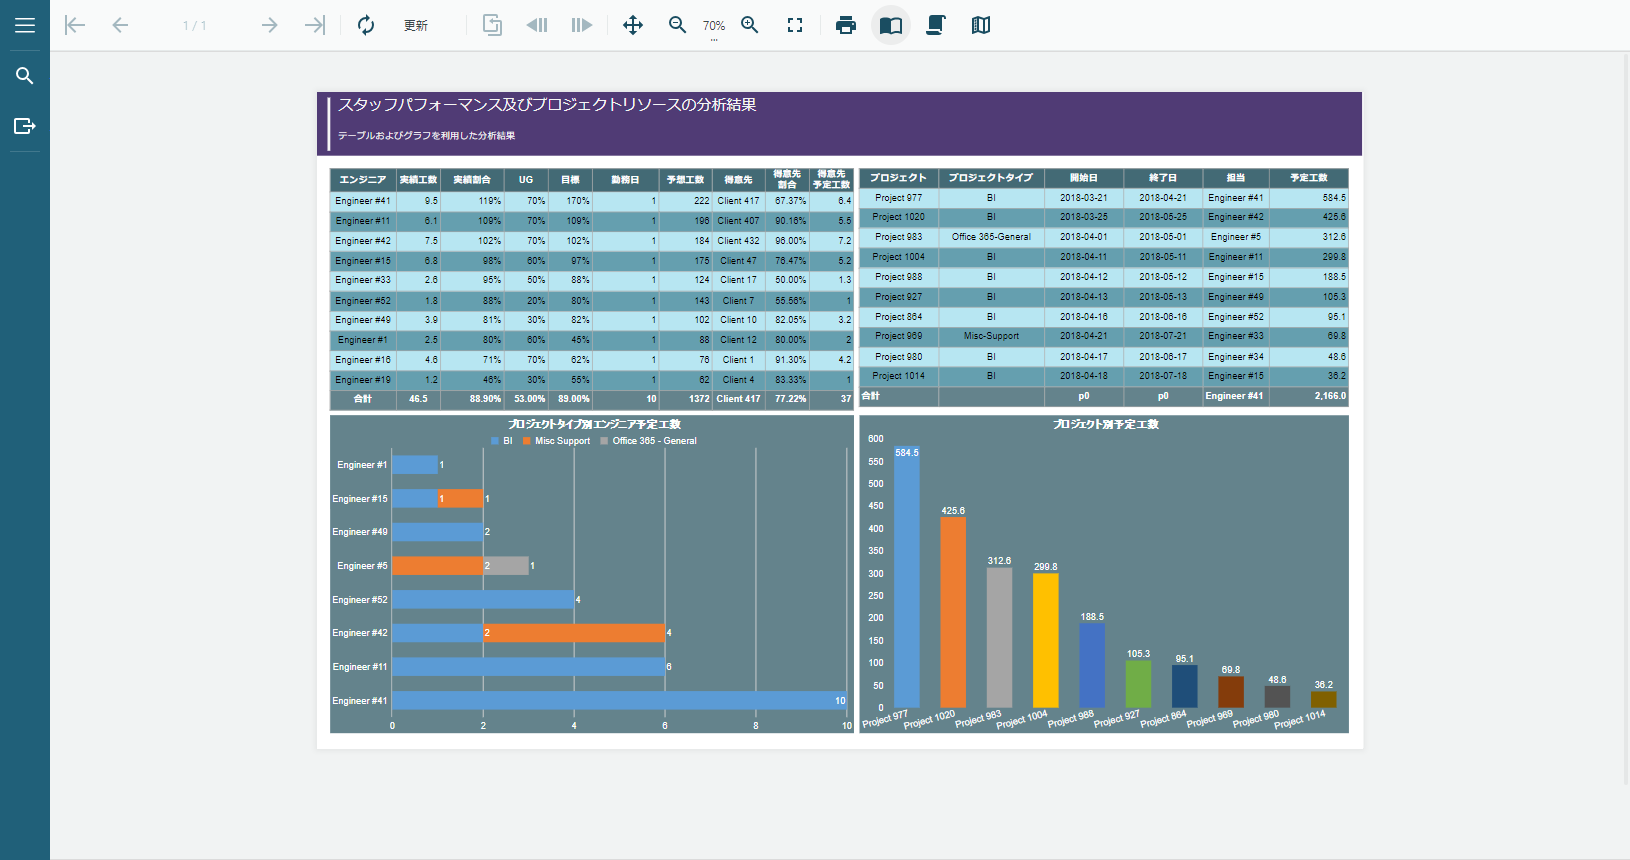
Task: Click the 更新 label button
Action: pyautogui.click(x=416, y=26)
